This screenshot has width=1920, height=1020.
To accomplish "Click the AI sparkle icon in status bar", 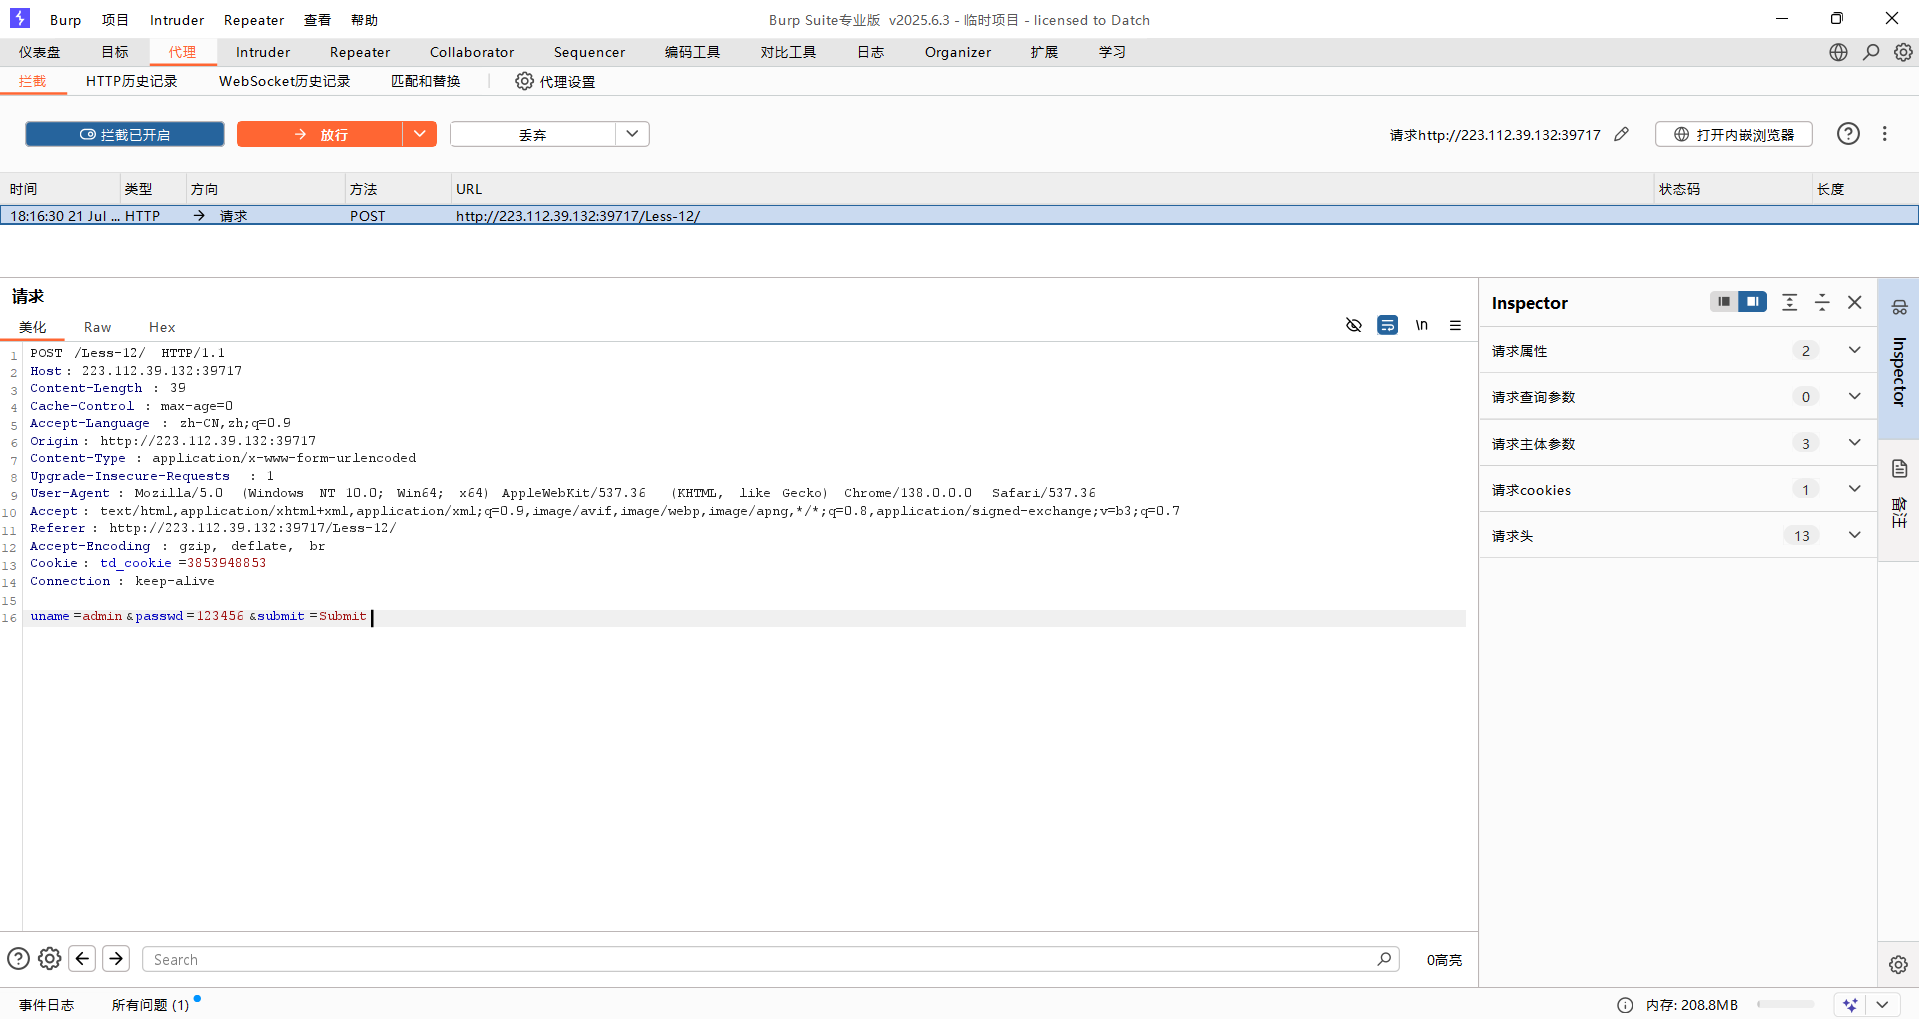I will [1850, 1005].
